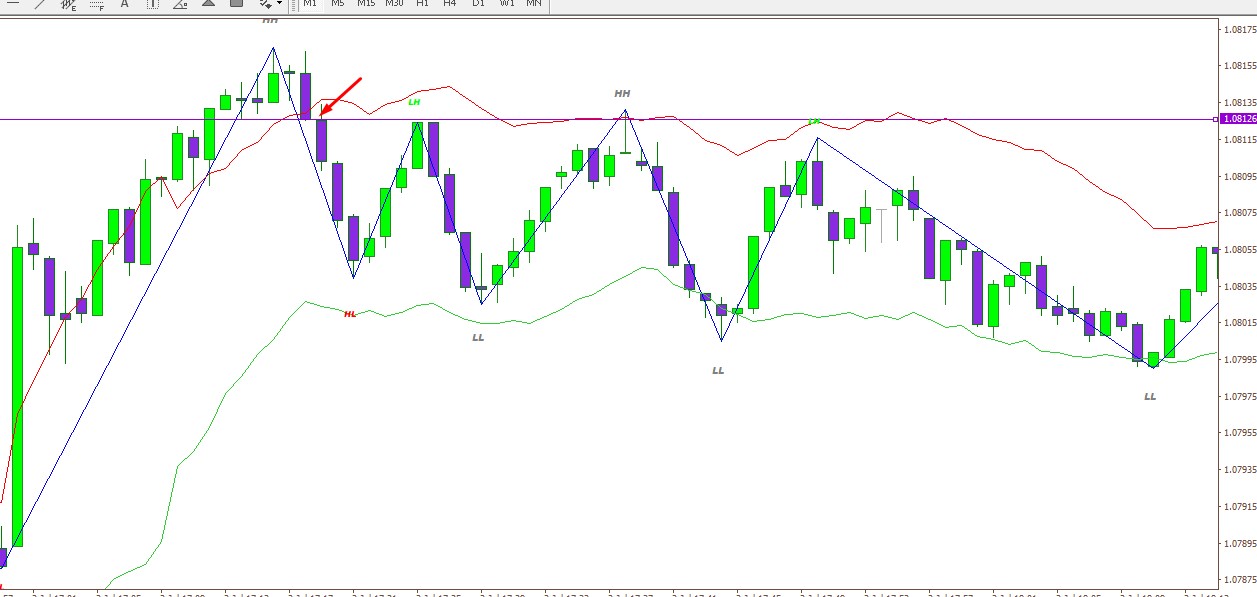Switch chart to H4 timeframe
This screenshot has height=597, width=1257.
click(x=450, y=3)
